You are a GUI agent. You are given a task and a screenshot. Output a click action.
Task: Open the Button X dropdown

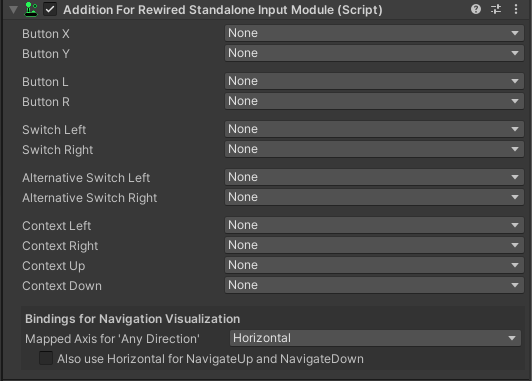tap(374, 33)
